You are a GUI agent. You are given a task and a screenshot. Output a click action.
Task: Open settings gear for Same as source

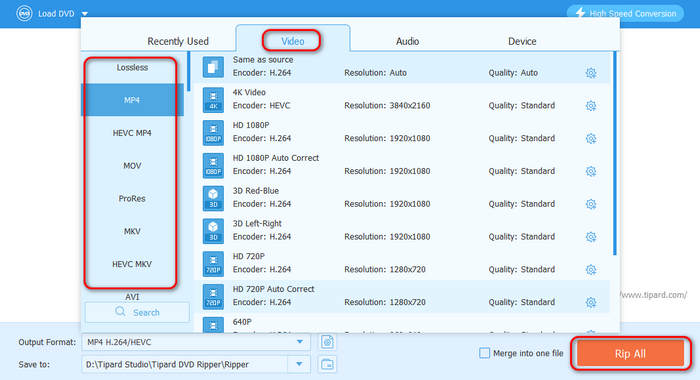[591, 73]
